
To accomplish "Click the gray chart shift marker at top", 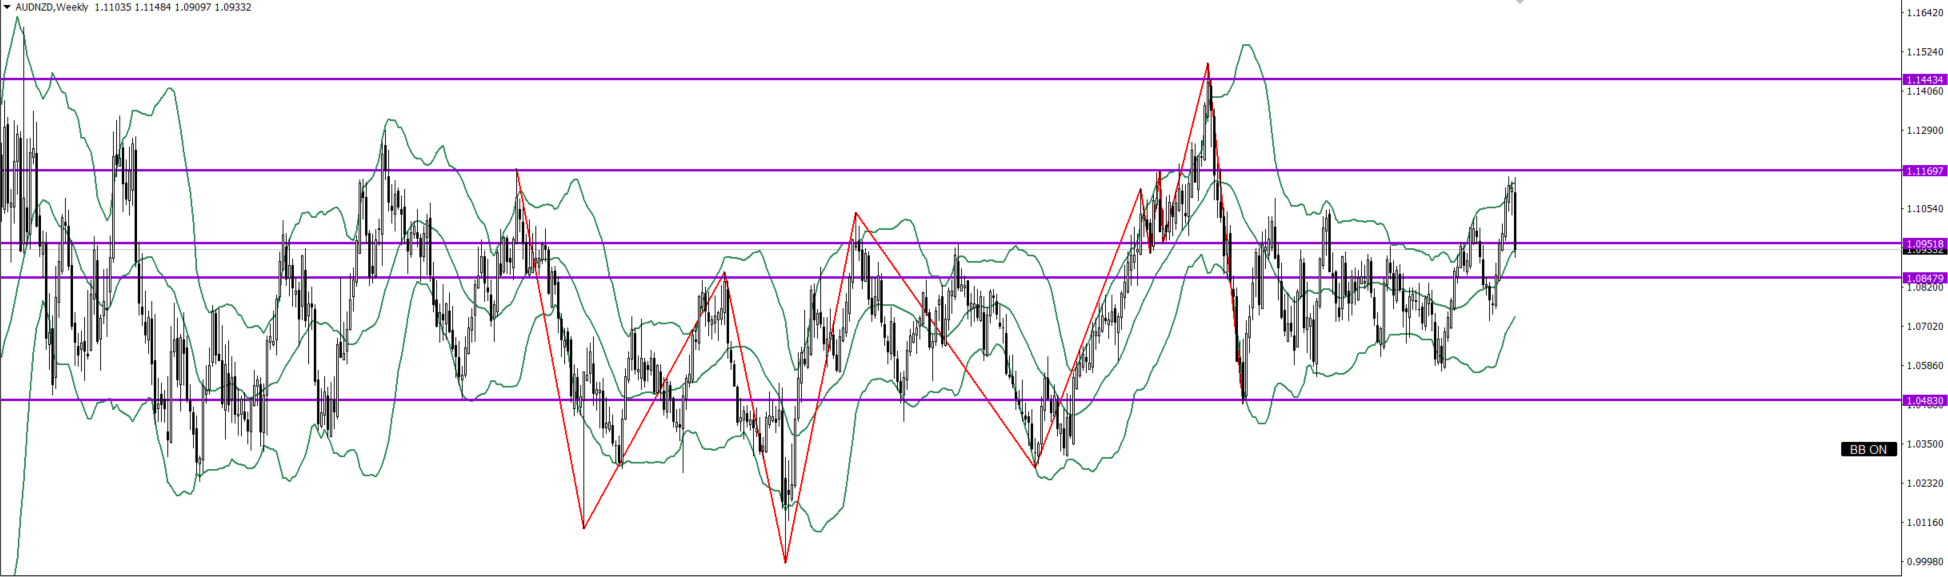I will (1519, 3).
